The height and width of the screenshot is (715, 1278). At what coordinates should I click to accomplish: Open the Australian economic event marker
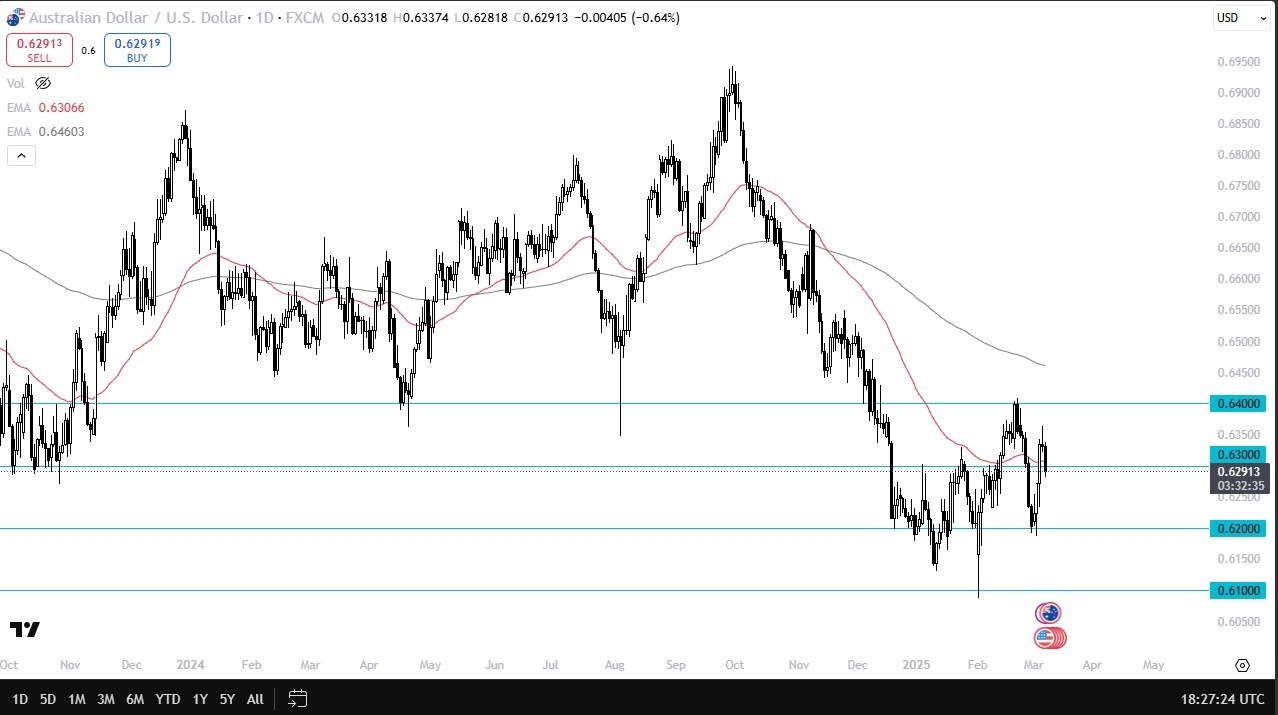(x=1047, y=612)
